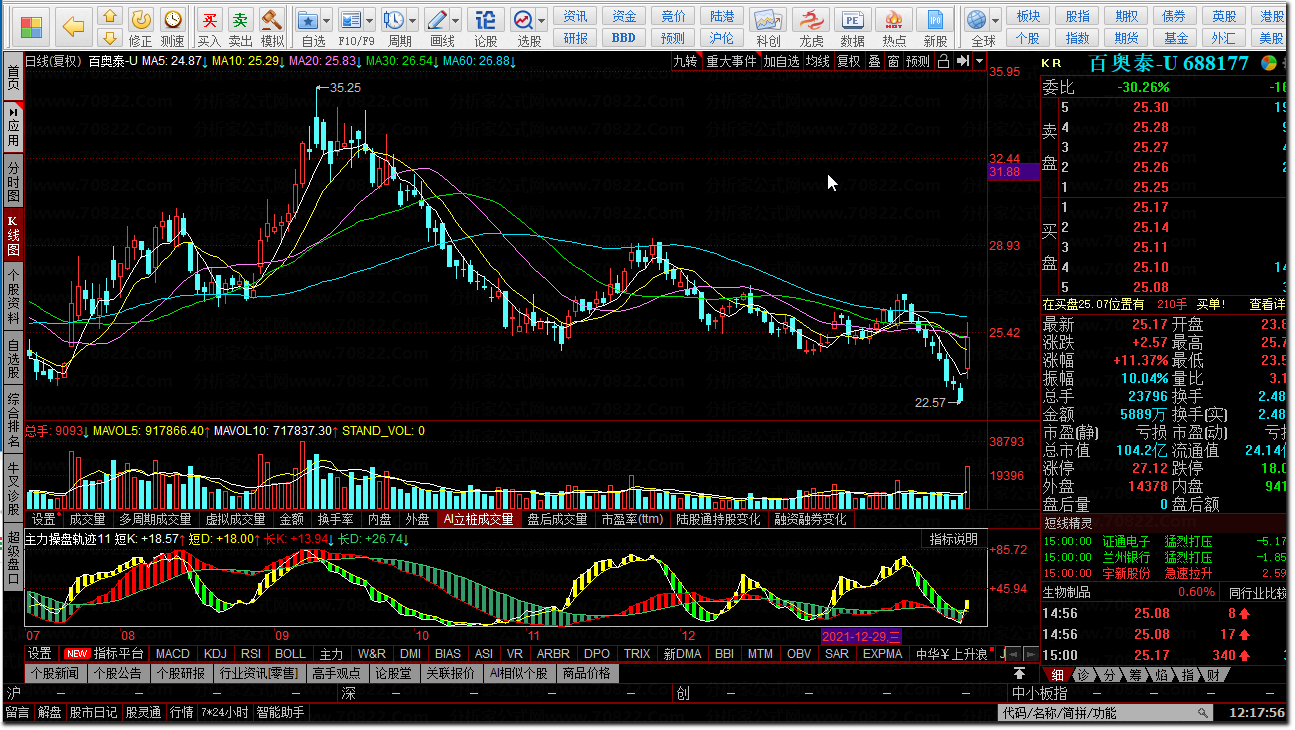
Task: Click the lock icon on chart toolbar
Action: [943, 61]
